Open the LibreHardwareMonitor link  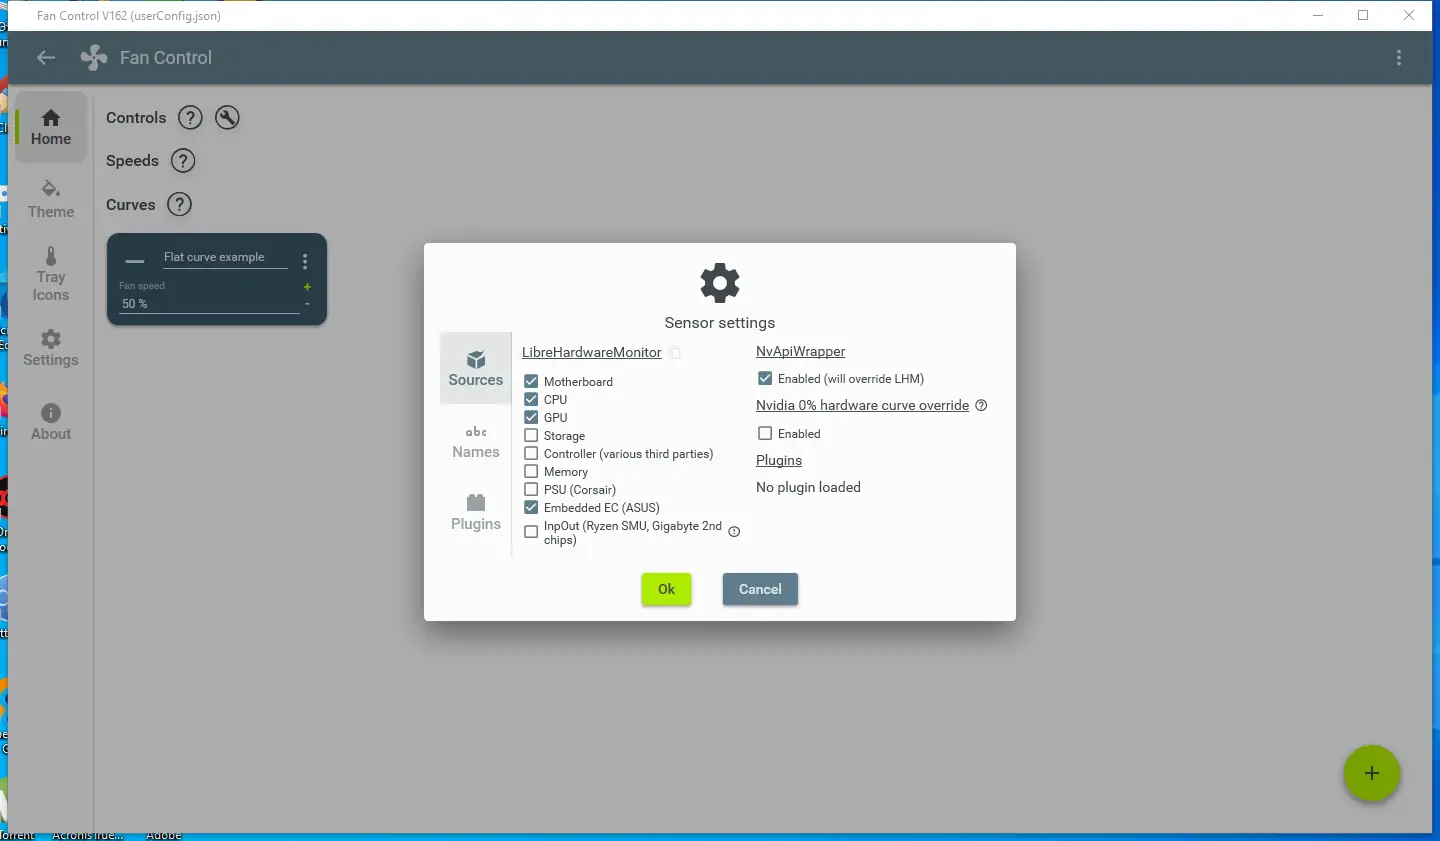pyautogui.click(x=592, y=353)
